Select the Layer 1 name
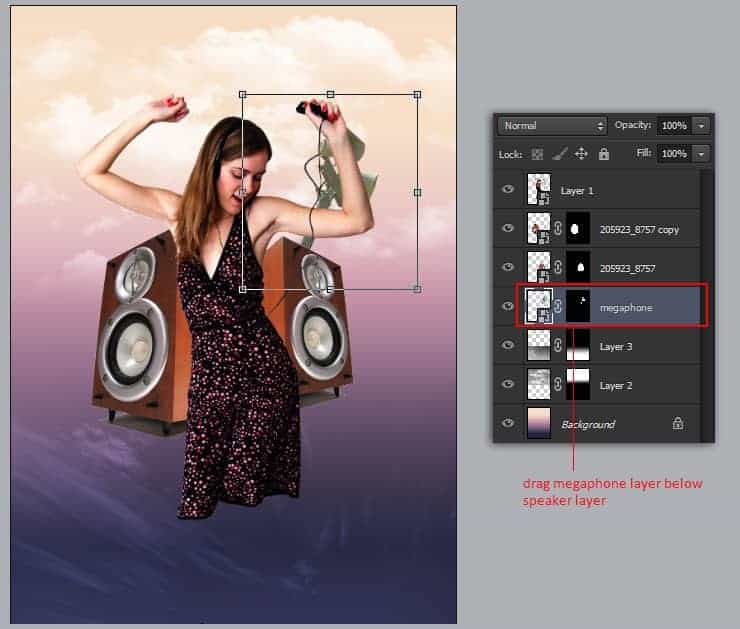 pos(577,191)
